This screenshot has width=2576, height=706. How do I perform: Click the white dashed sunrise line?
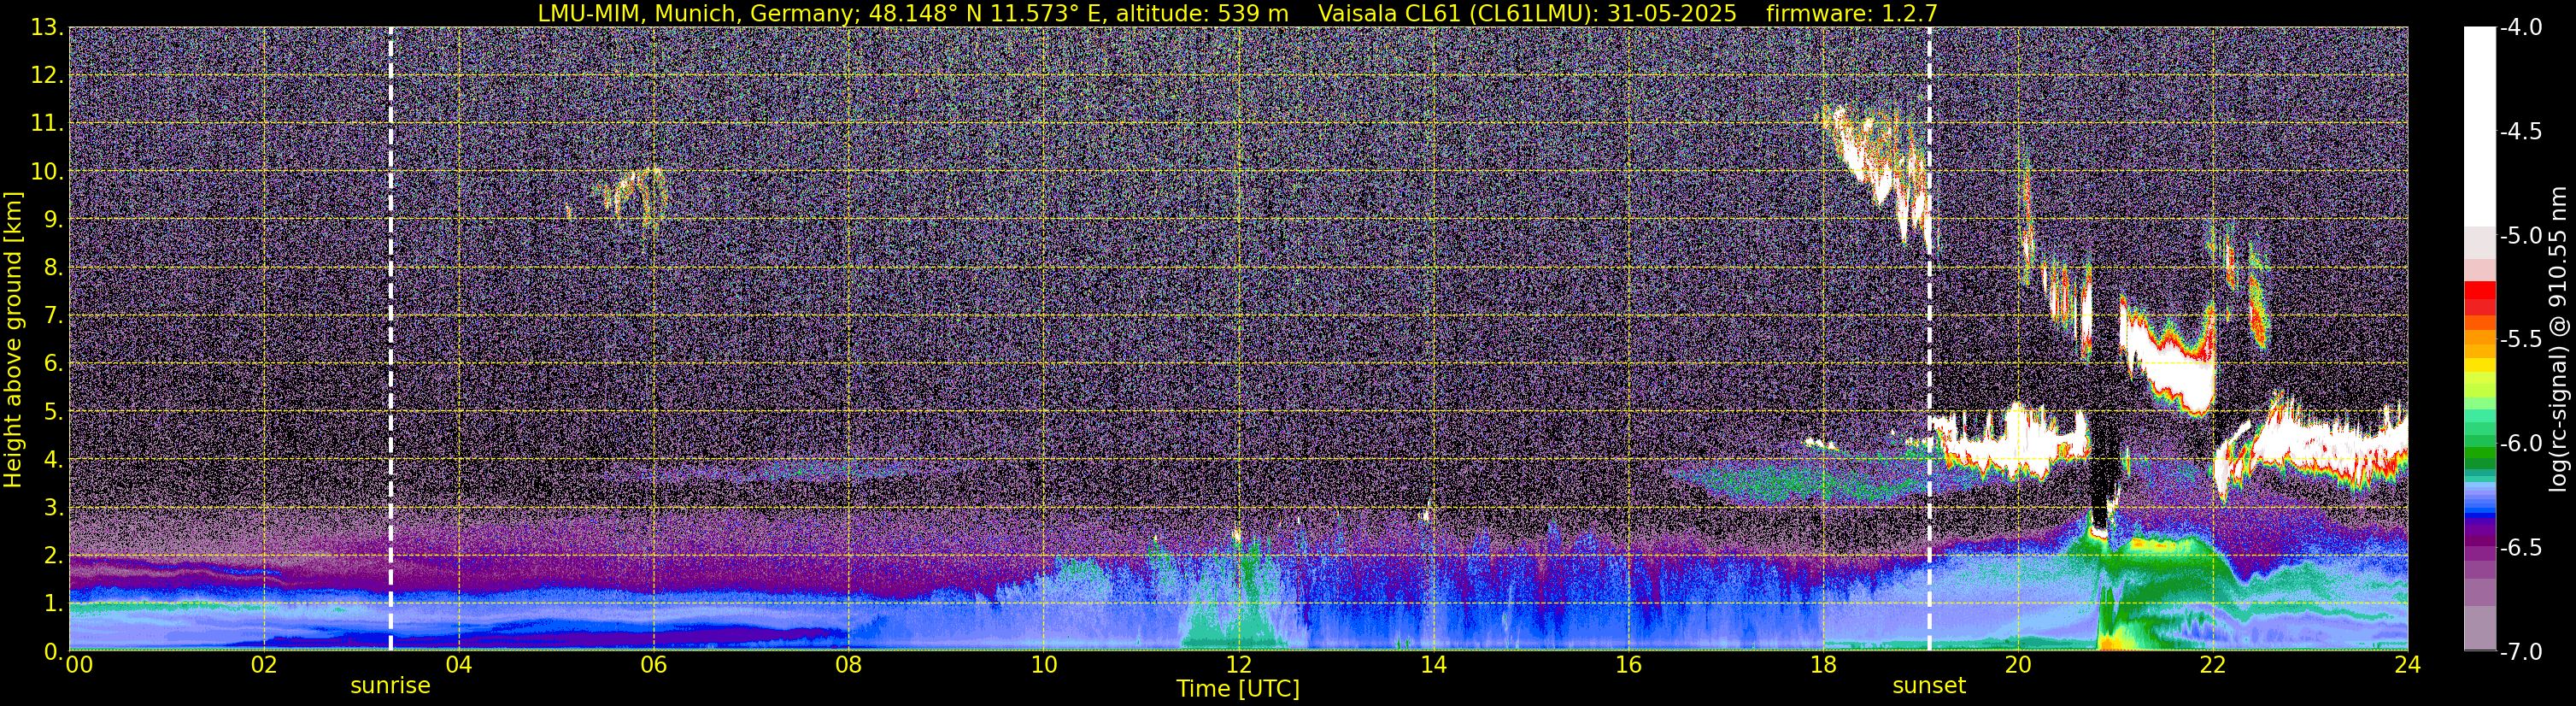pos(390,339)
